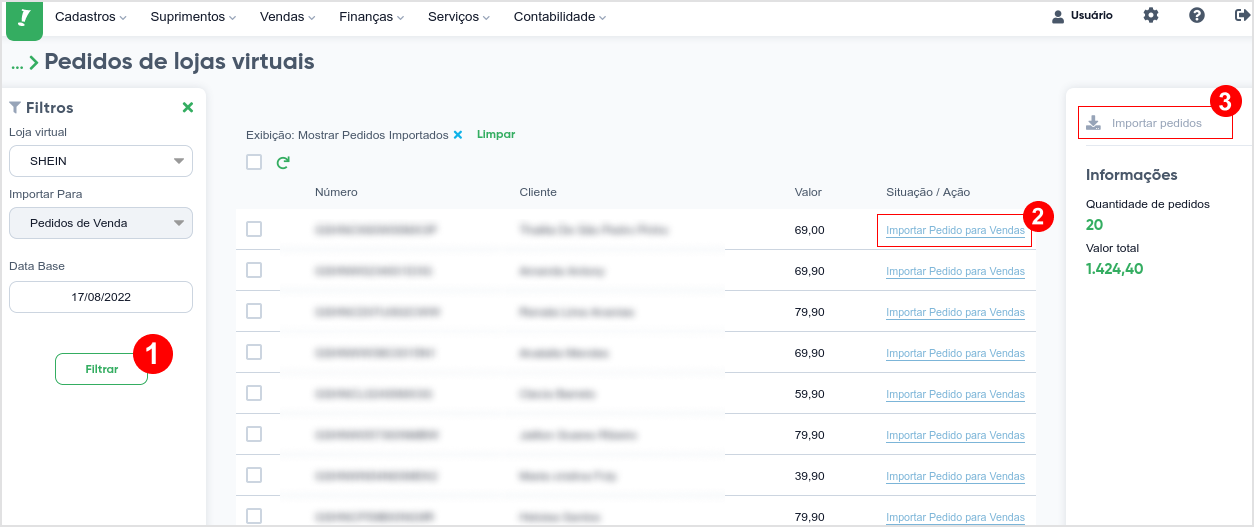Close the Filtros panel with green X

tap(188, 108)
